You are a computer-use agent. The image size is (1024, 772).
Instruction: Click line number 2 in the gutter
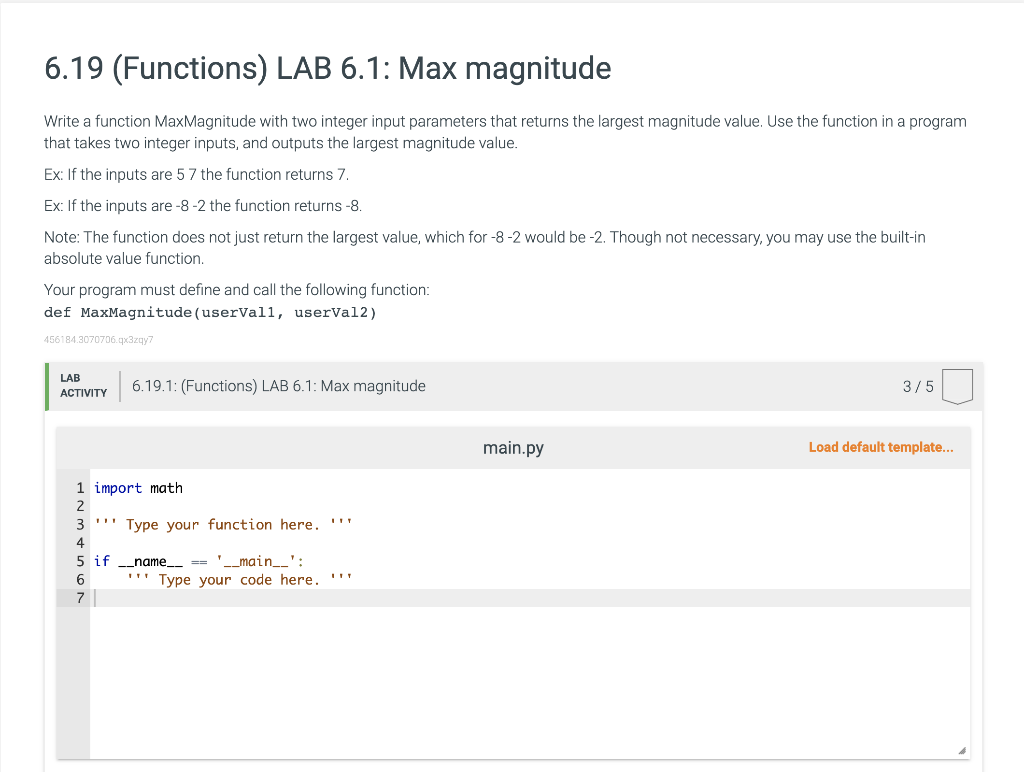[80, 506]
